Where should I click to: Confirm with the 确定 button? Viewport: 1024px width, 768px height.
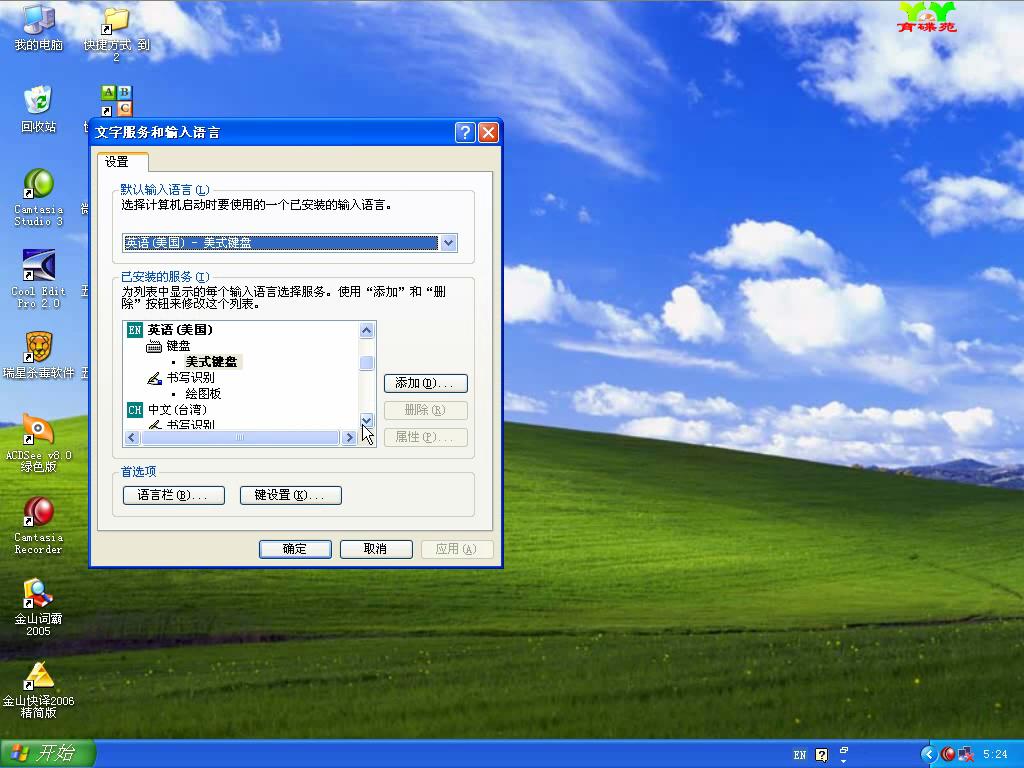[295, 549]
